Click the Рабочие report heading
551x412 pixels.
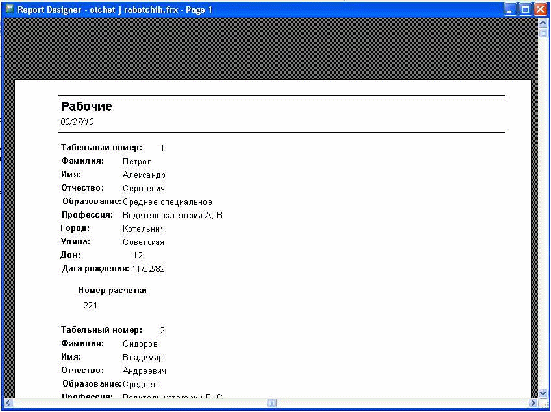pyautogui.click(x=86, y=107)
